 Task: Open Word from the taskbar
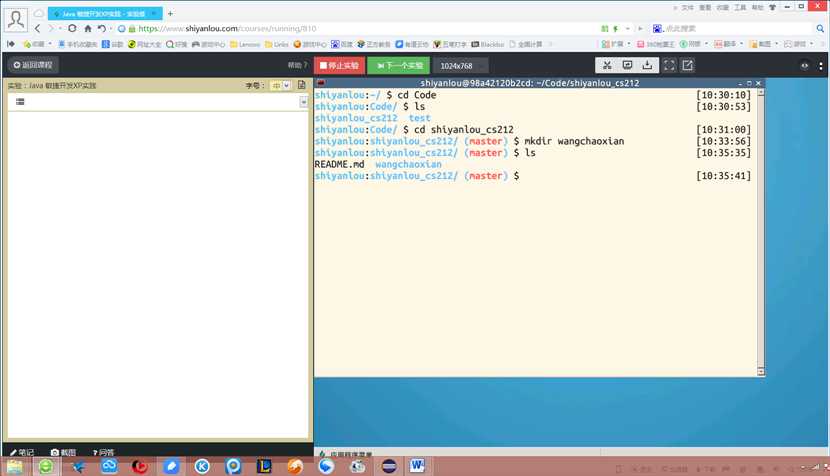pyautogui.click(x=417, y=466)
